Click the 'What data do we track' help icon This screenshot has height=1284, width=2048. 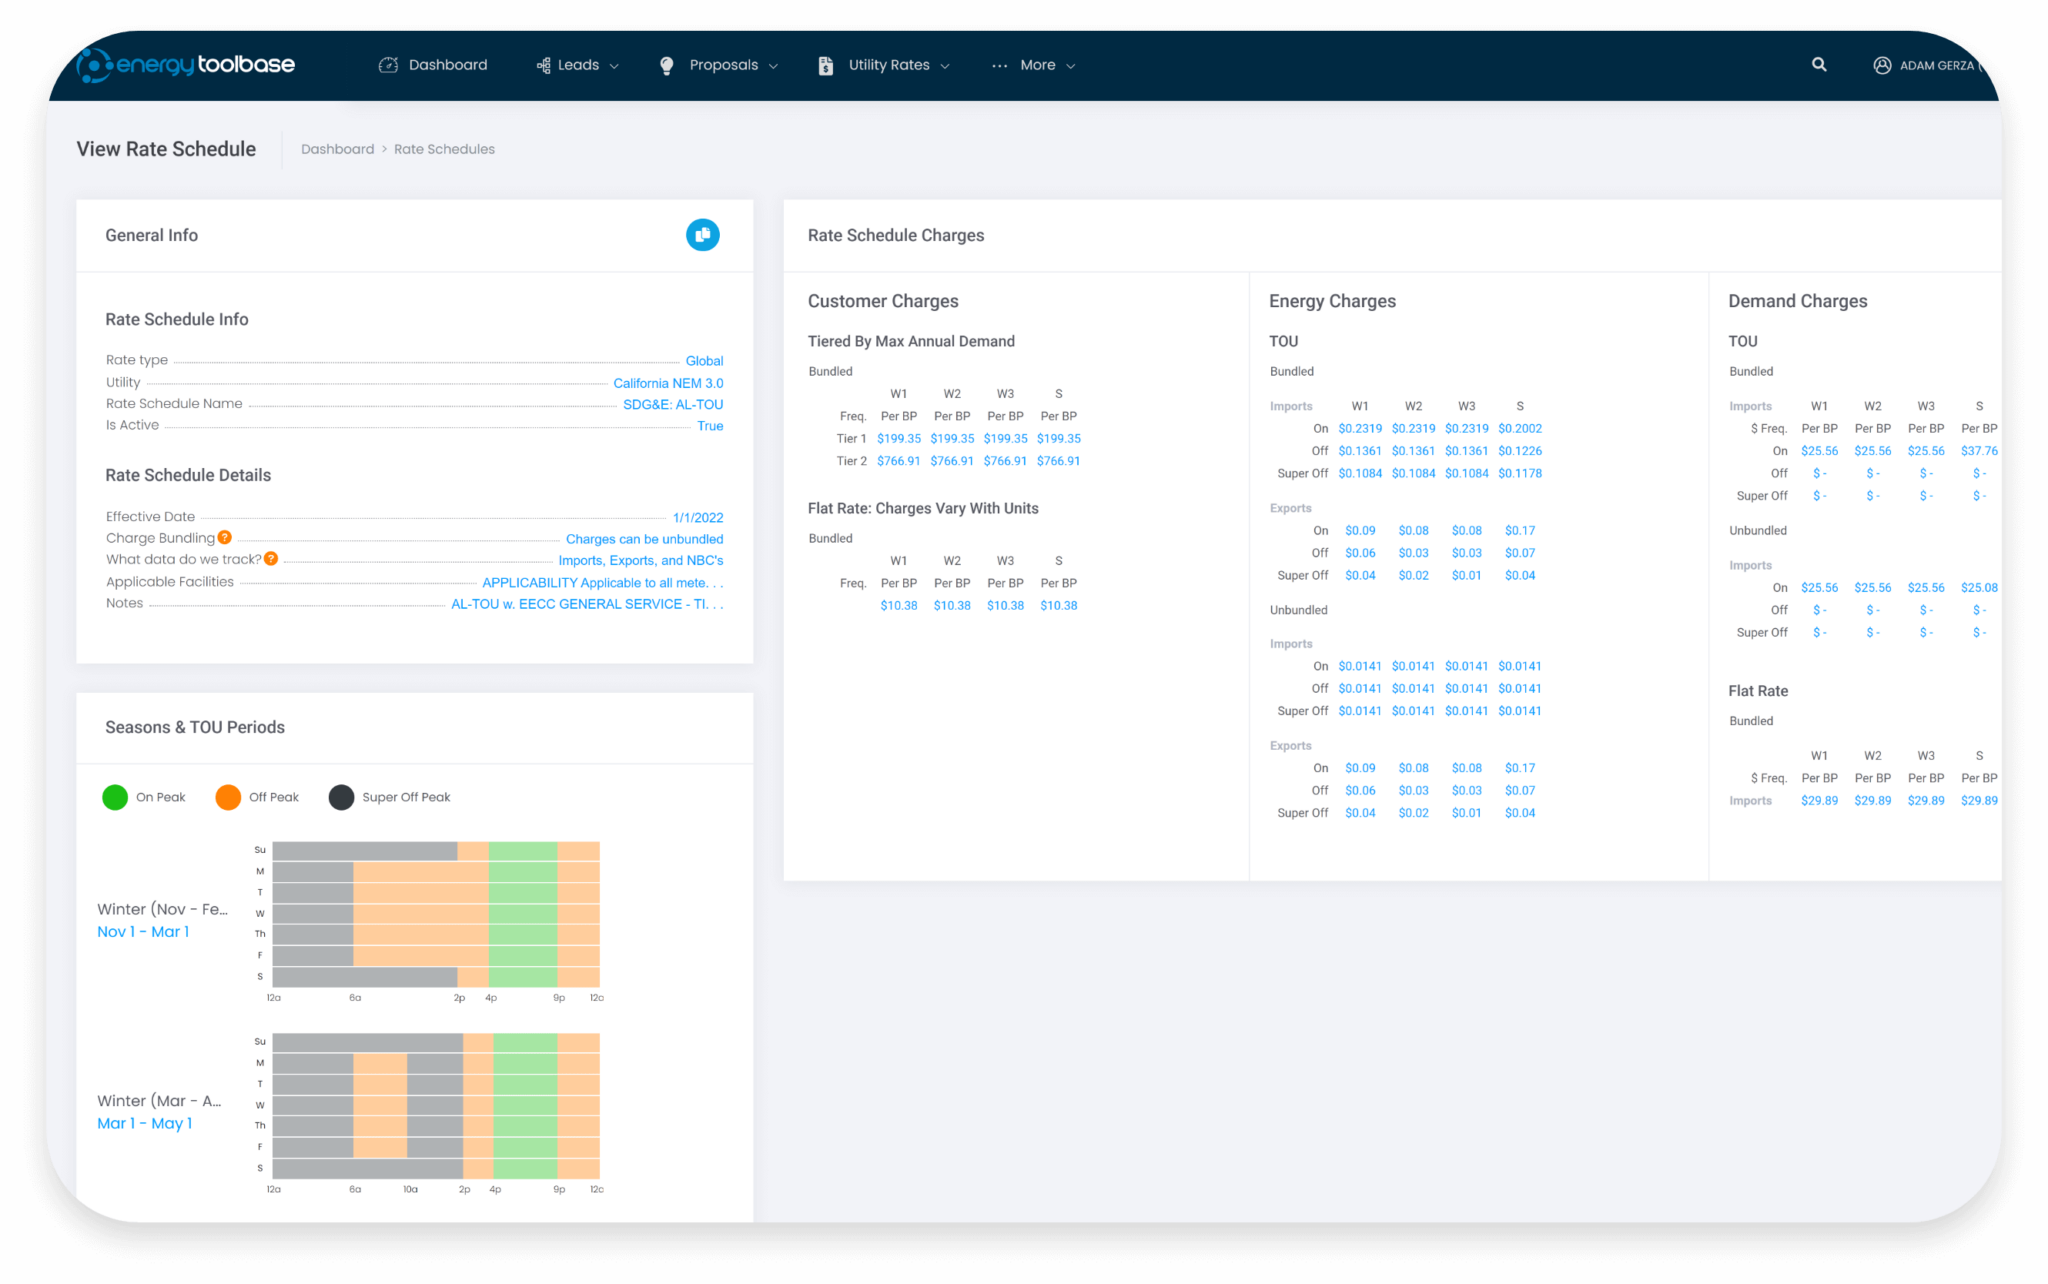(x=271, y=559)
